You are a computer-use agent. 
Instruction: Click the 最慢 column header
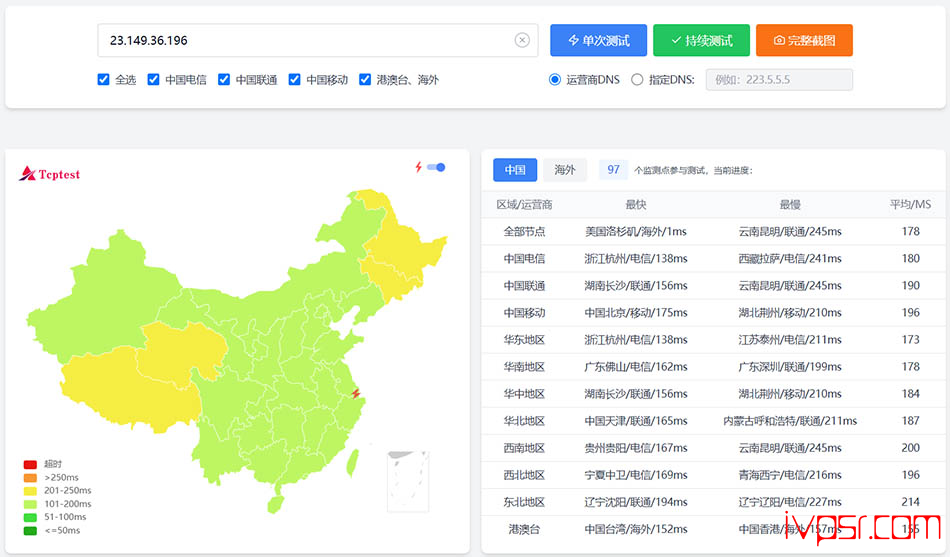click(x=790, y=205)
